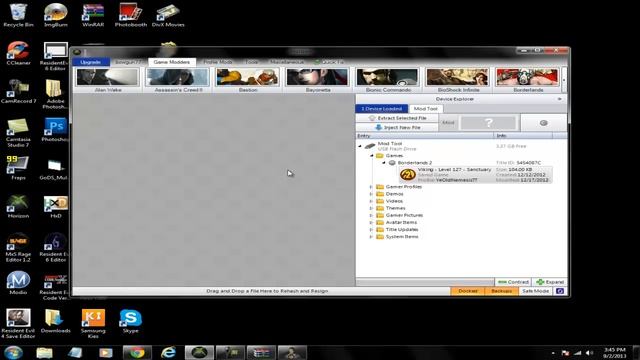The width and height of the screenshot is (640, 360).
Task: Open the Bionic Commando modder
Action: click(x=388, y=80)
